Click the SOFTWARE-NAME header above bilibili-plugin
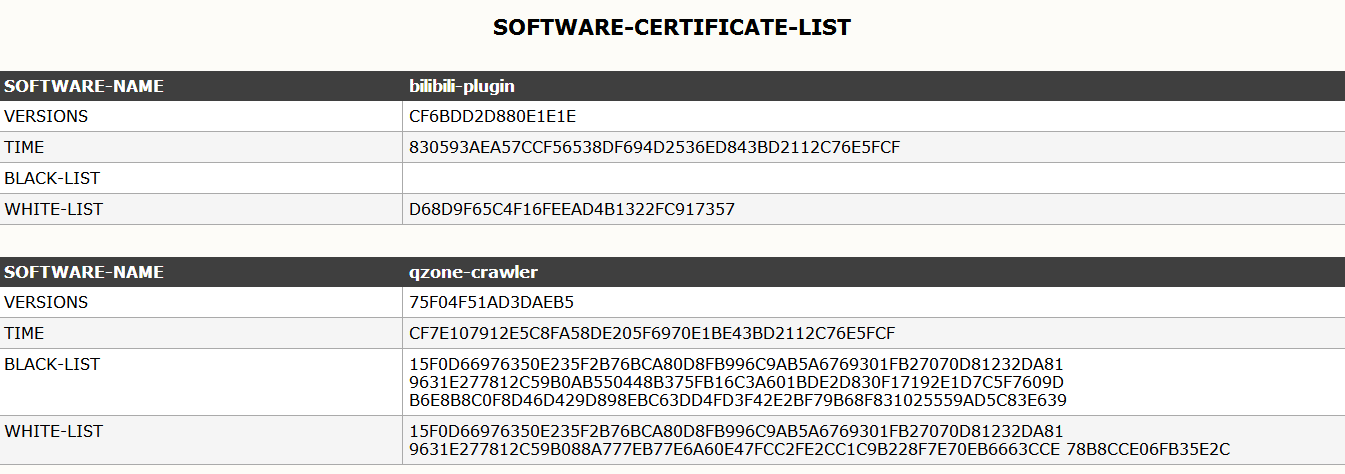The height and width of the screenshot is (474, 1345). [84, 86]
